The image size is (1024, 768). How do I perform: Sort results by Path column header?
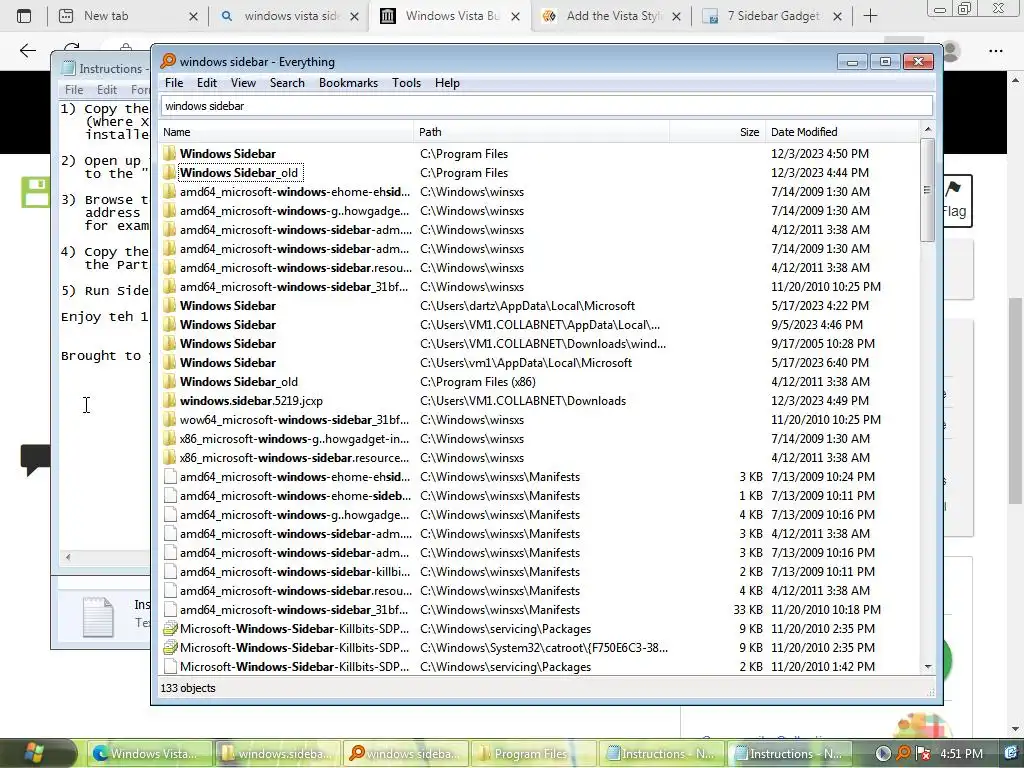[x=541, y=132]
